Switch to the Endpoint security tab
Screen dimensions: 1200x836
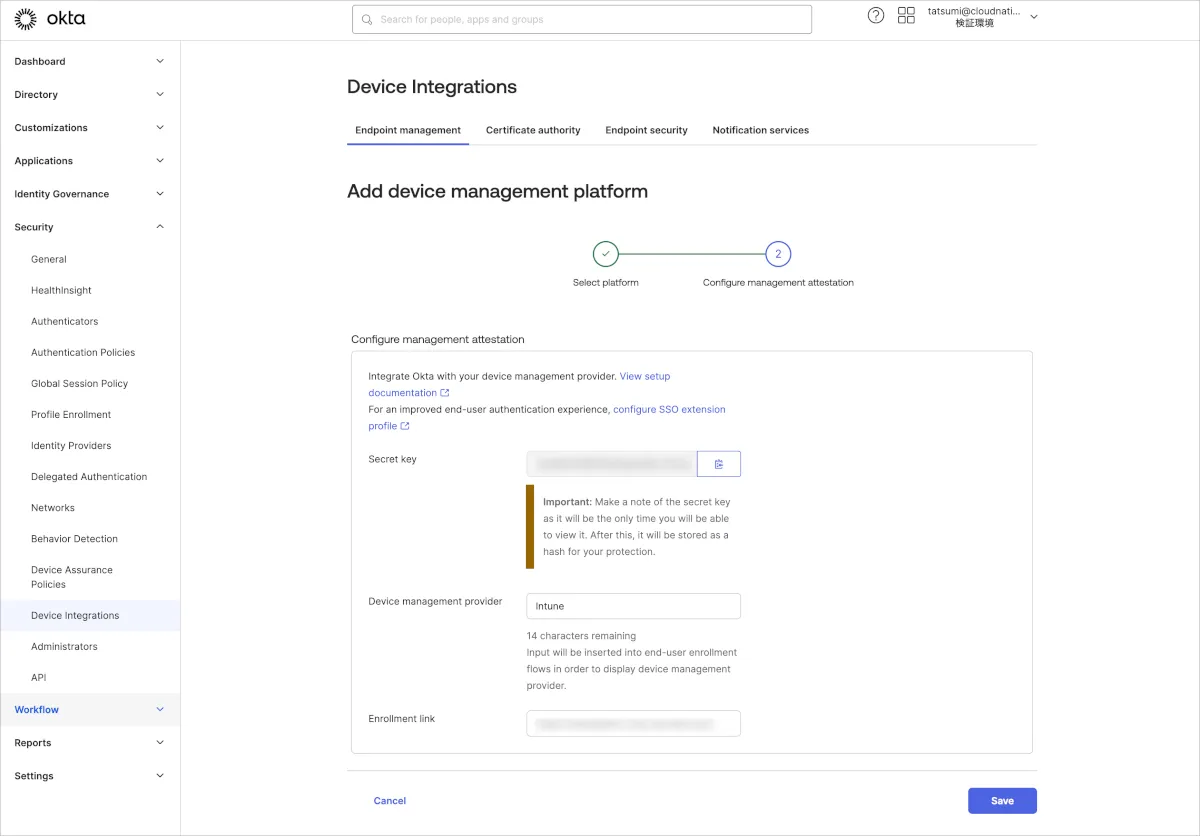pos(646,130)
